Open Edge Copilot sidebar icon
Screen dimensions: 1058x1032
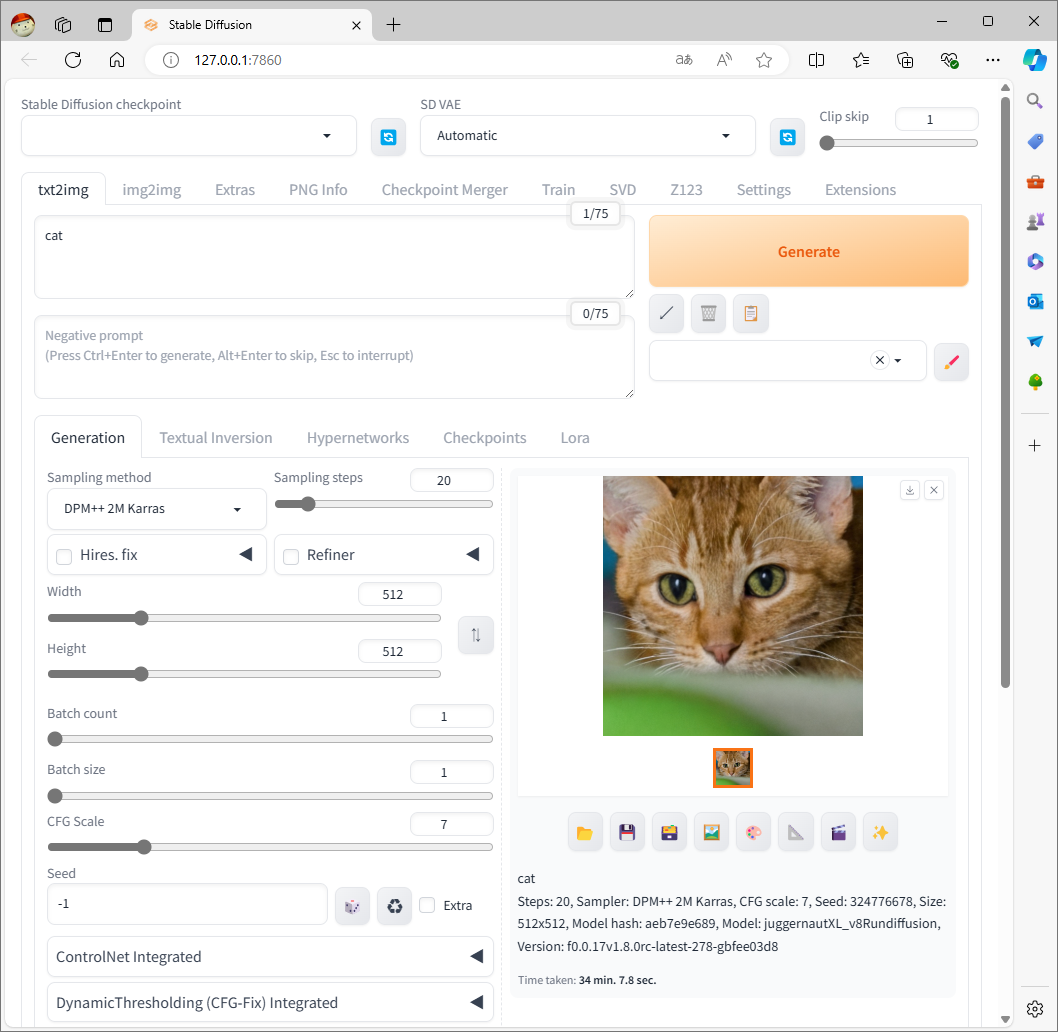(x=1035, y=59)
